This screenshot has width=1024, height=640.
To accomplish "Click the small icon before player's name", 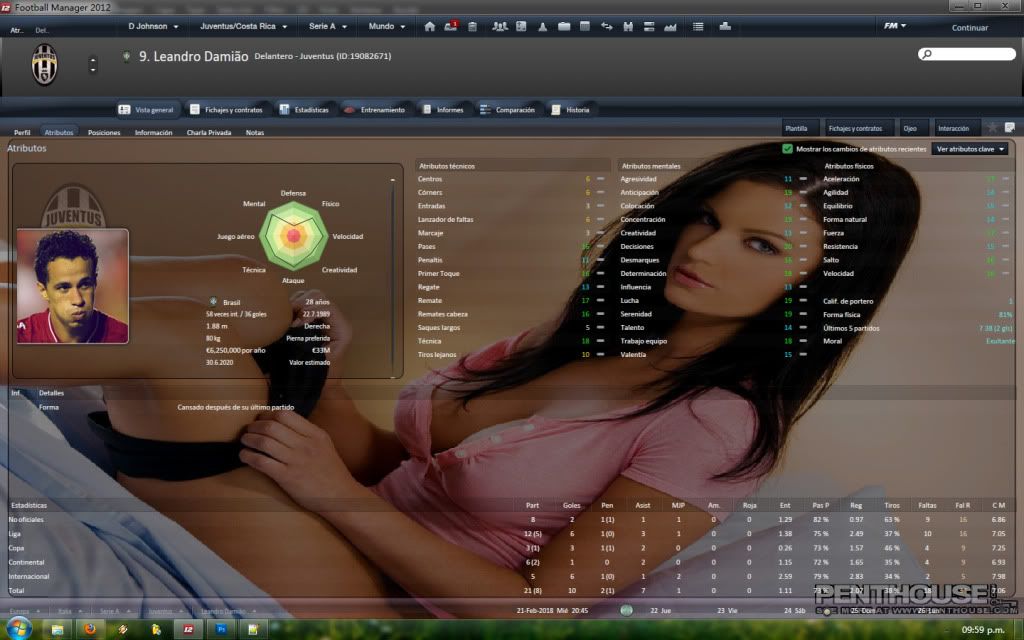I will coord(127,56).
